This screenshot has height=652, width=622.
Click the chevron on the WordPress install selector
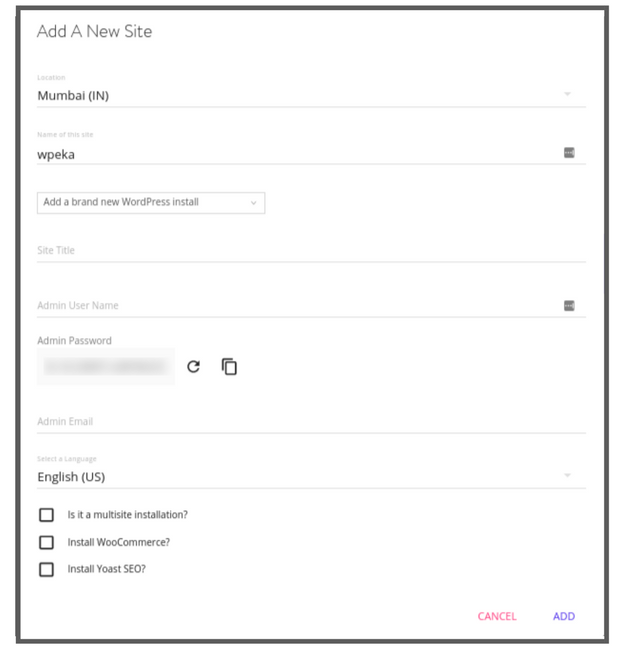254,203
